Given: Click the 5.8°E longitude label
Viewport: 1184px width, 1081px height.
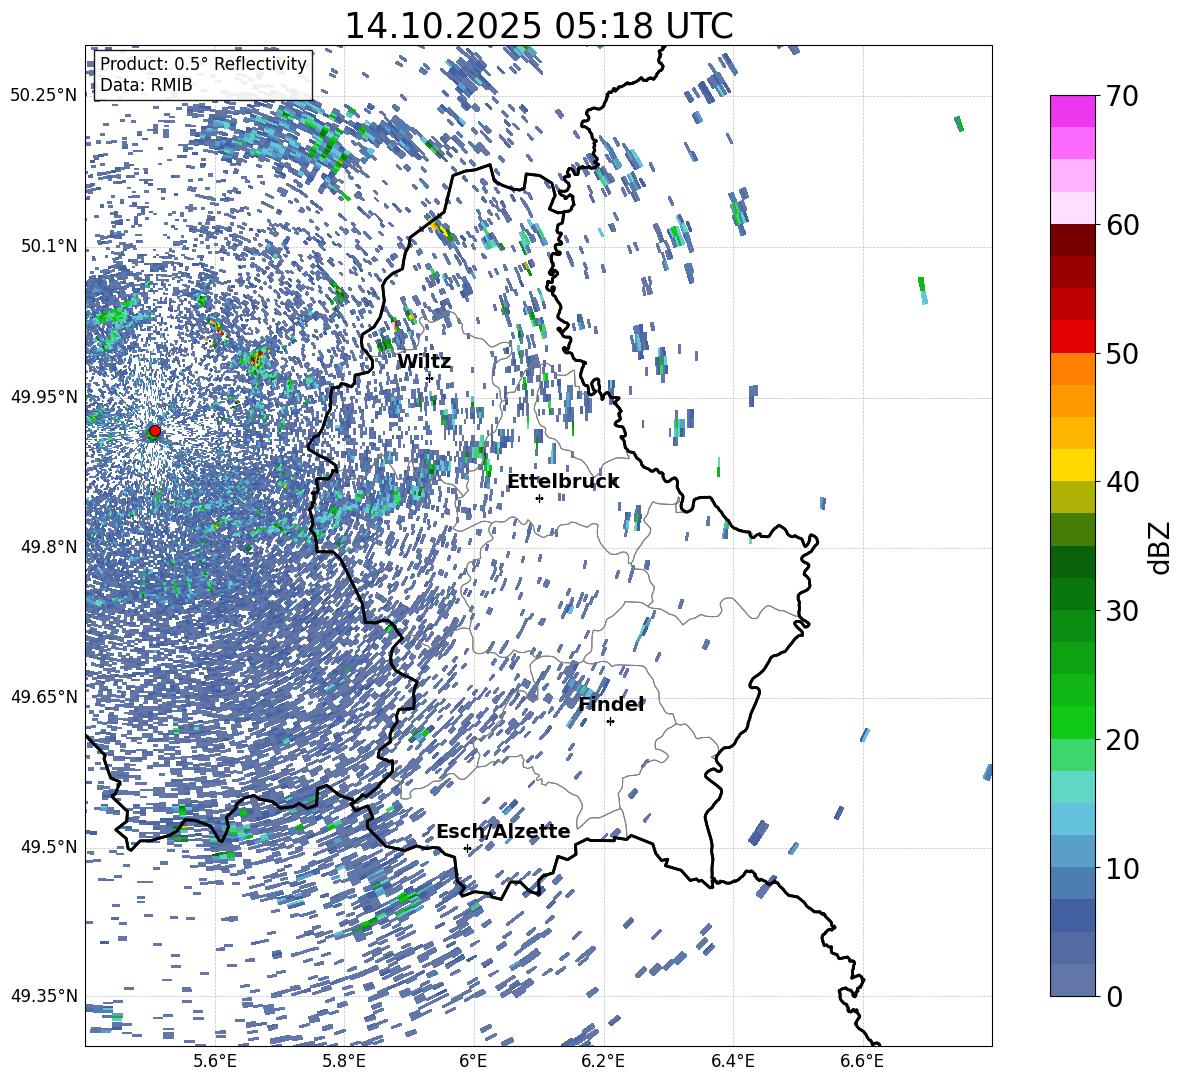Looking at the screenshot, I should tap(344, 1061).
